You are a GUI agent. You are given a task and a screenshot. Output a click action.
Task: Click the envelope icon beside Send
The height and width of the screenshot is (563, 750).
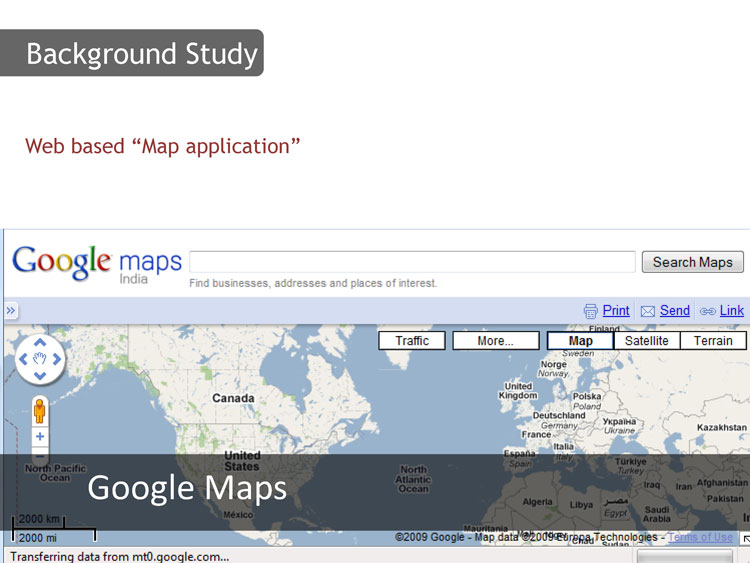[648, 311]
